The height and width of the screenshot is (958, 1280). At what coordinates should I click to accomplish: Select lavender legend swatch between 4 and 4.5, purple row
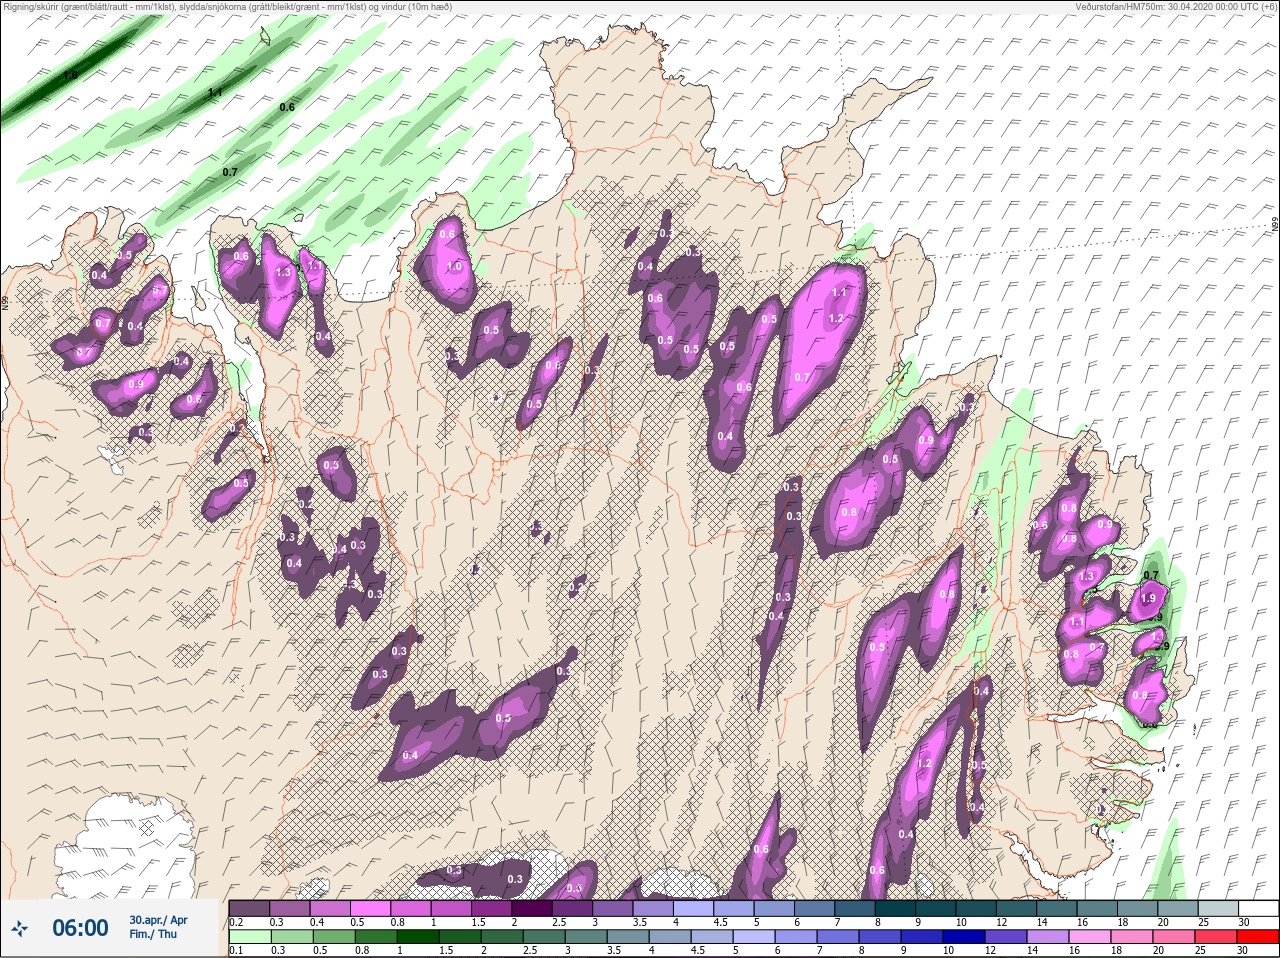pyautogui.click(x=695, y=908)
